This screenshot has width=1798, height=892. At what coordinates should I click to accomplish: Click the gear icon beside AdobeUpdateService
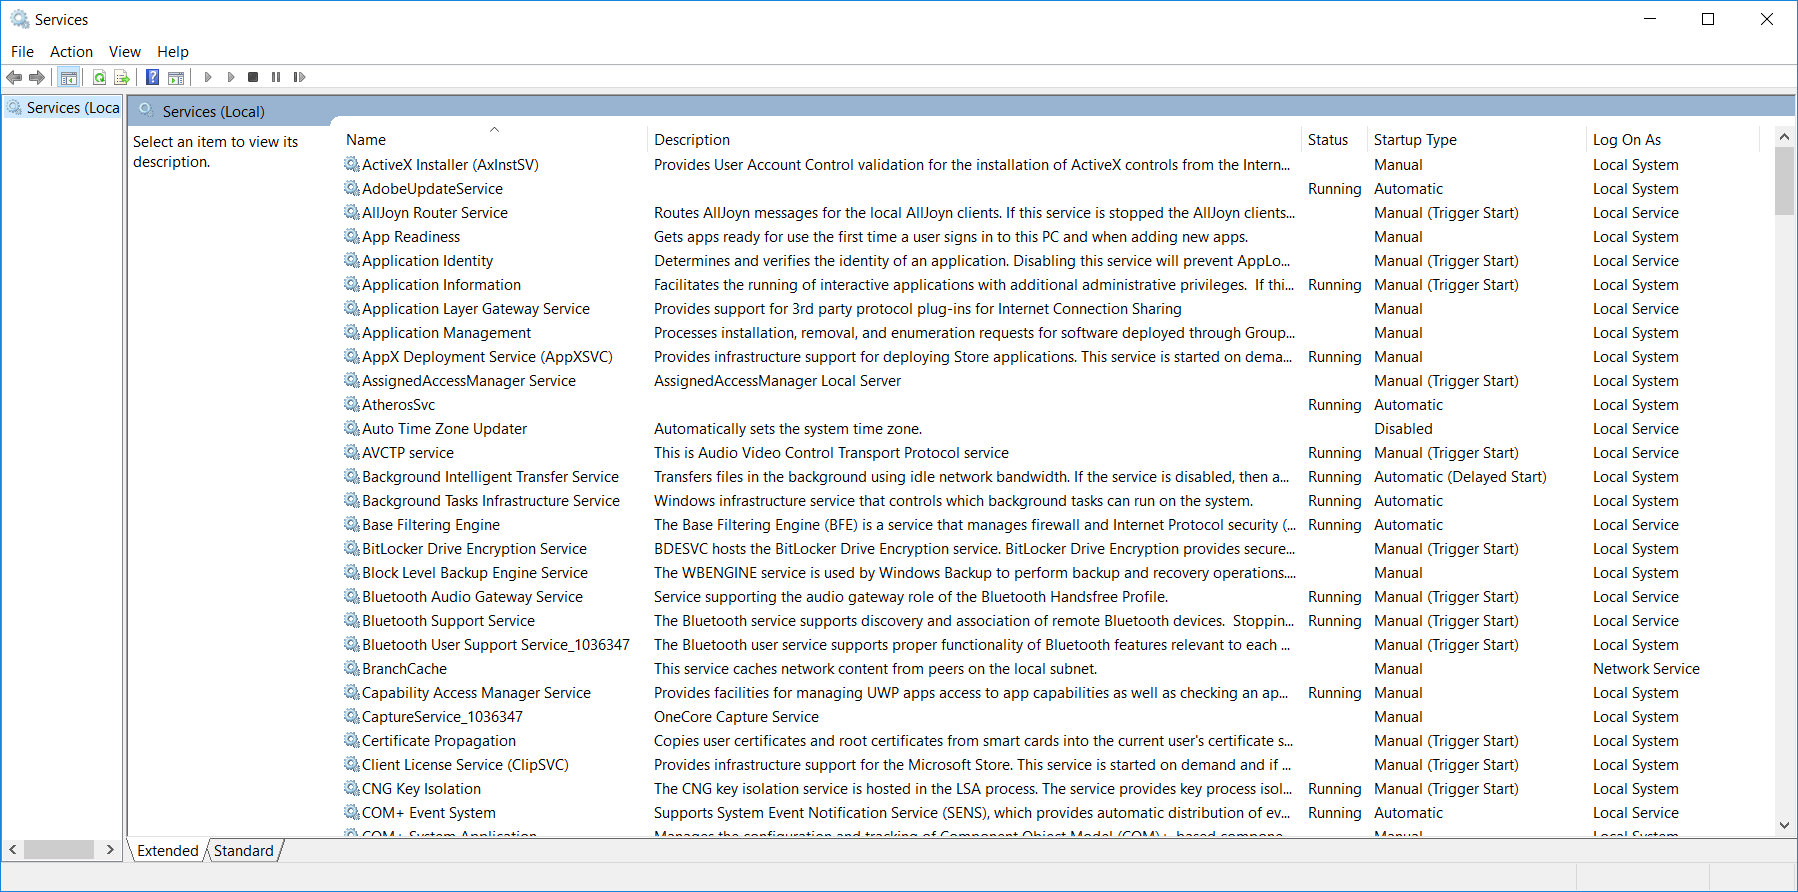tap(352, 188)
